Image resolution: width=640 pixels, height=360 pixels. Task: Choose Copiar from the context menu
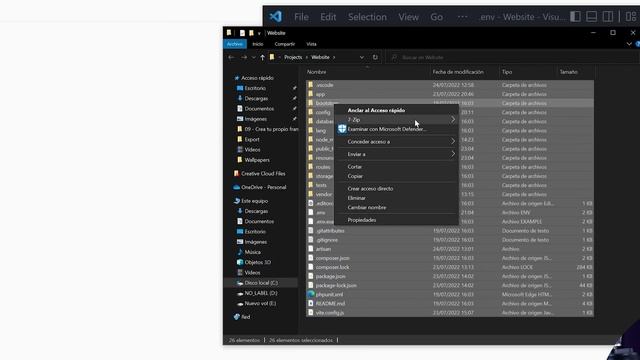point(396,176)
